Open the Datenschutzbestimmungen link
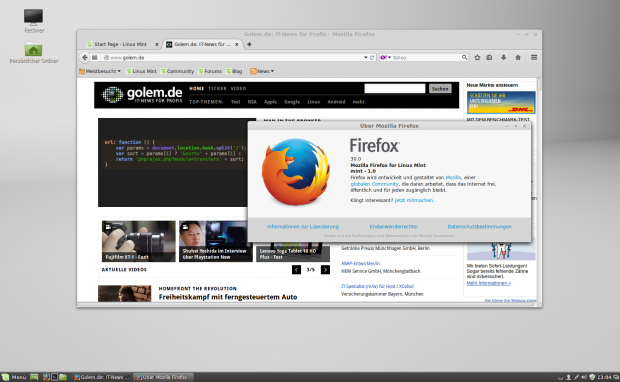This screenshot has width=620, height=382. (x=480, y=227)
